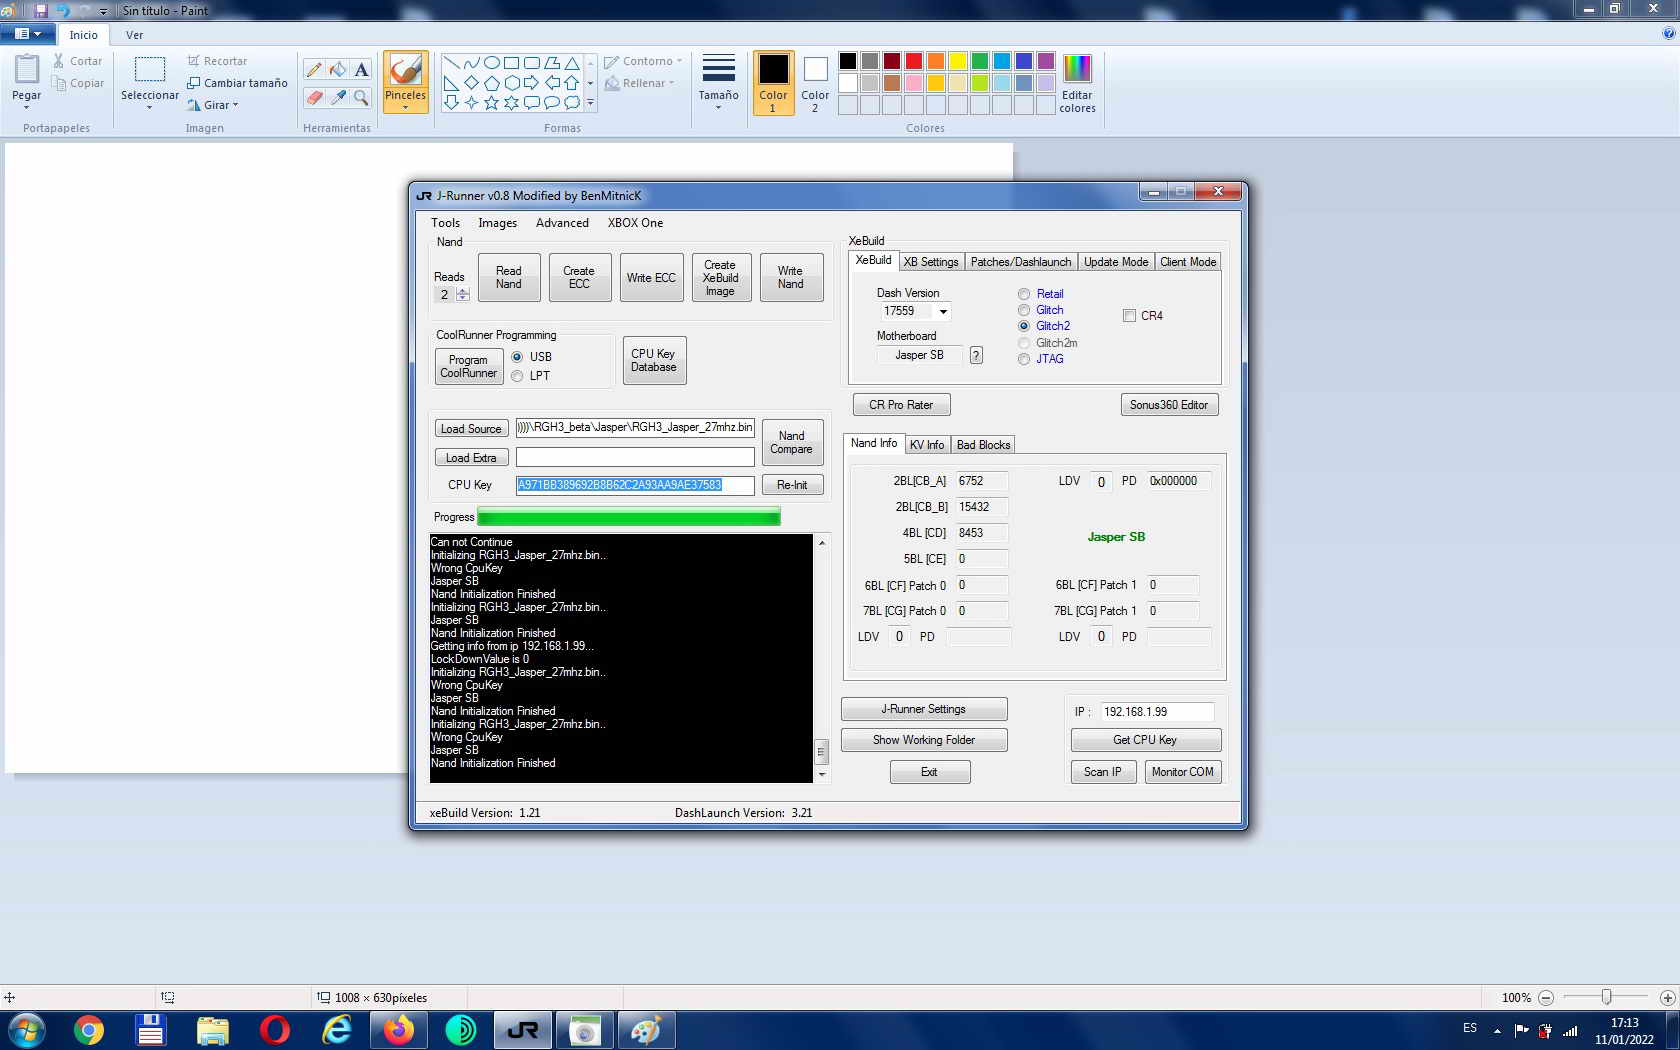Switch to the KV Info tab
The image size is (1680, 1050).
pyautogui.click(x=926, y=445)
